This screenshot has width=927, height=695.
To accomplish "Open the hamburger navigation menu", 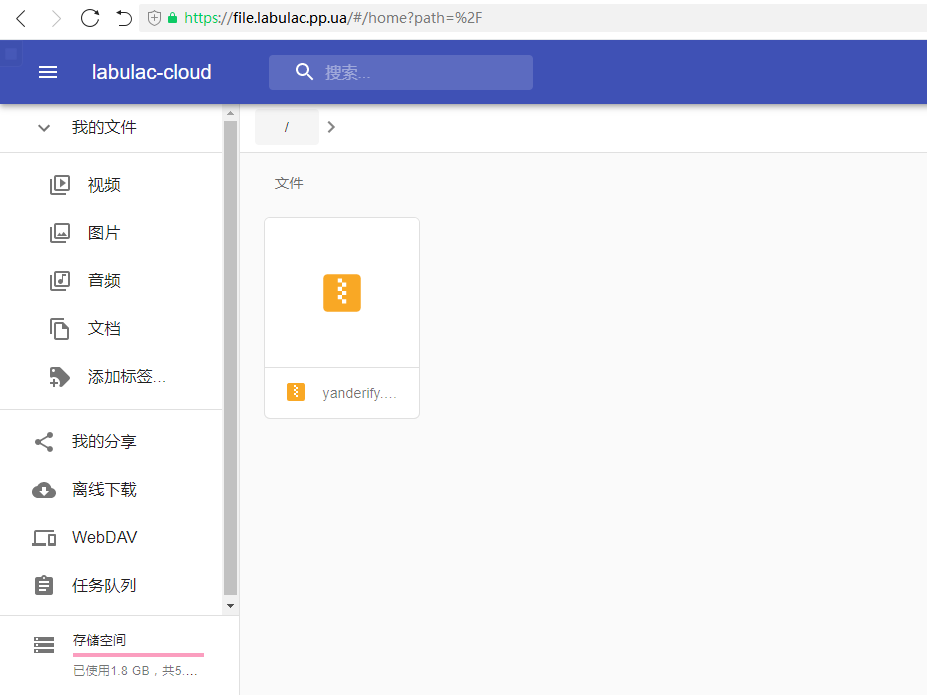I will click(48, 72).
